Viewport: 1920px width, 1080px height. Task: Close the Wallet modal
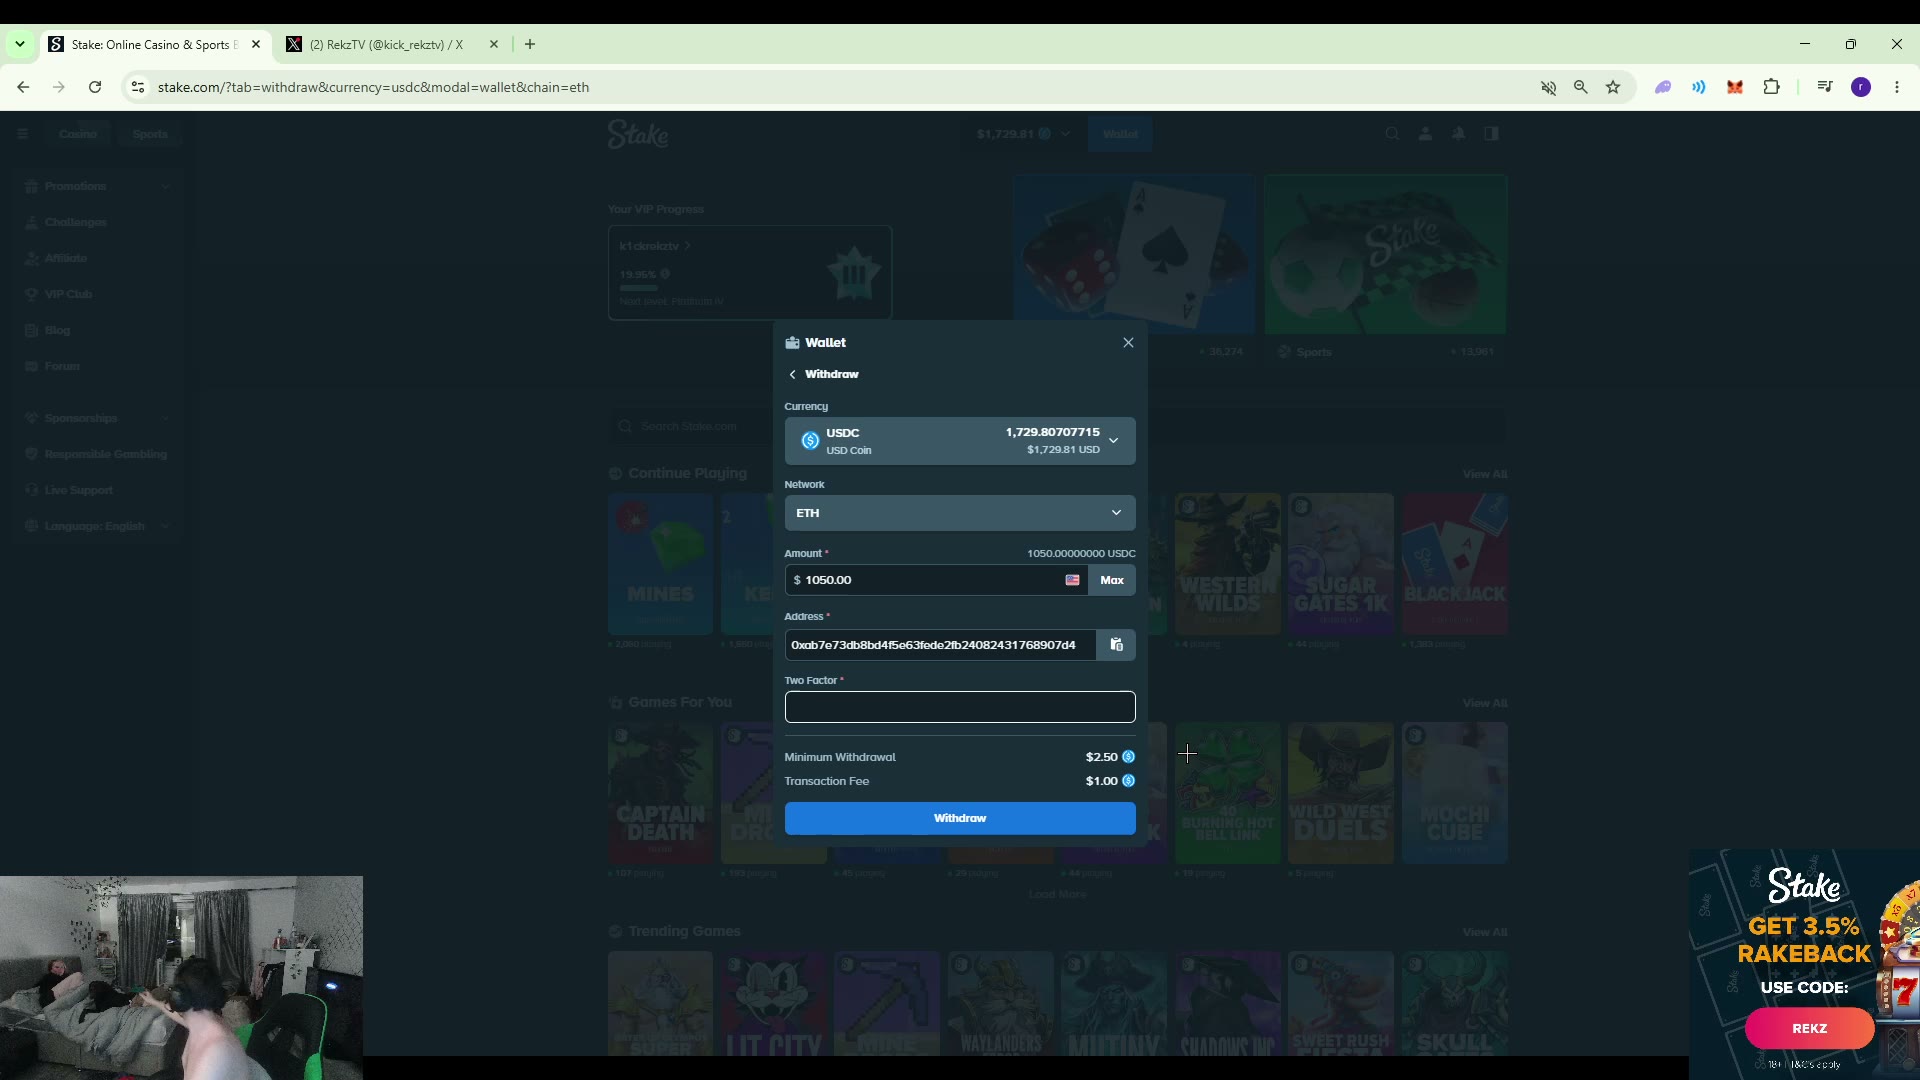1128,343
